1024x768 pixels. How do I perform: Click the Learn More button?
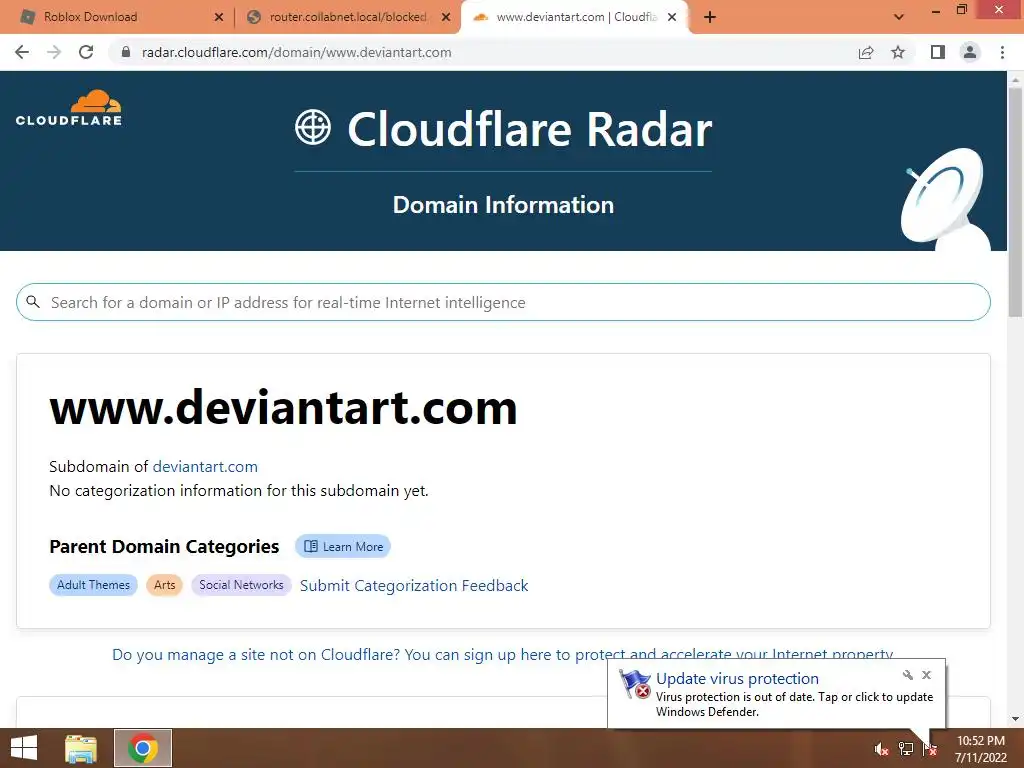pyautogui.click(x=343, y=547)
